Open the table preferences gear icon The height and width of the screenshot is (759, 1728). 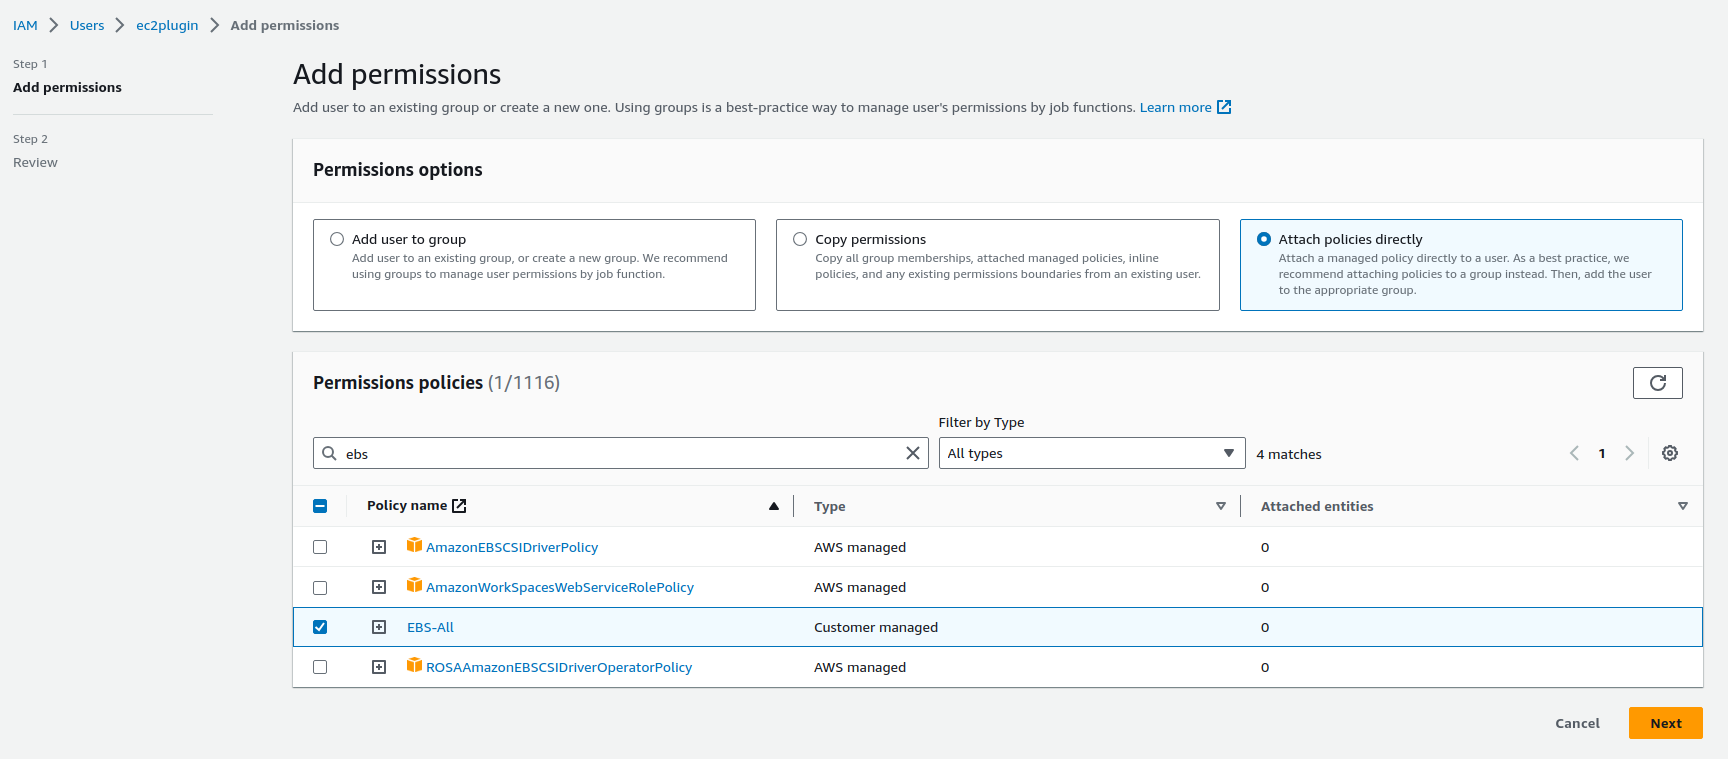[1670, 453]
